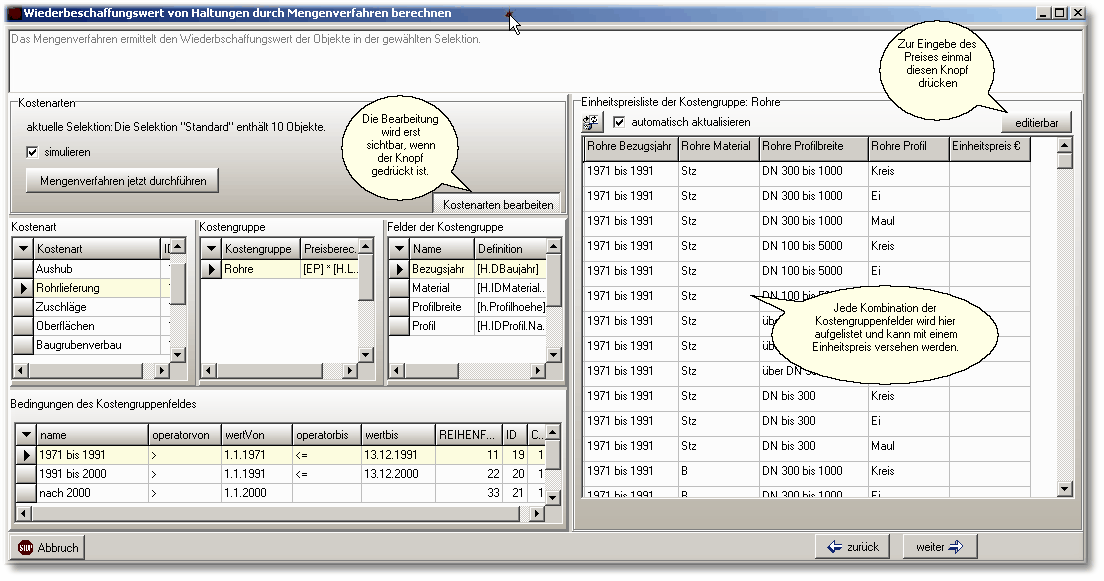
Task: Sort by Rohre Material column header
Action: pyautogui.click(x=716, y=147)
